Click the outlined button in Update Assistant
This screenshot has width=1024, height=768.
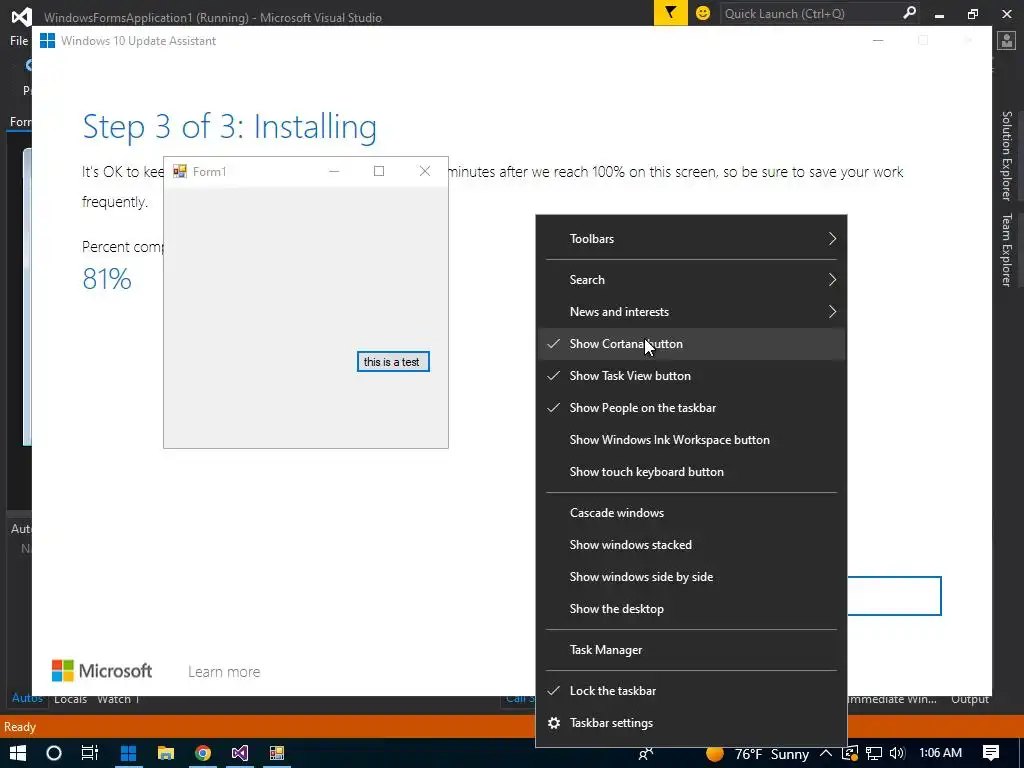(894, 596)
